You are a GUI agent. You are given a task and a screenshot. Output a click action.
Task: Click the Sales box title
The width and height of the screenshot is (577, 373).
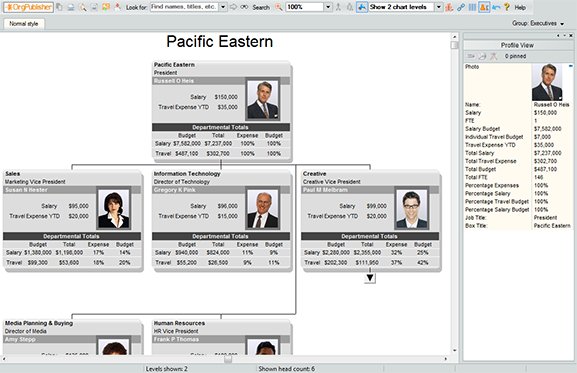[13, 174]
